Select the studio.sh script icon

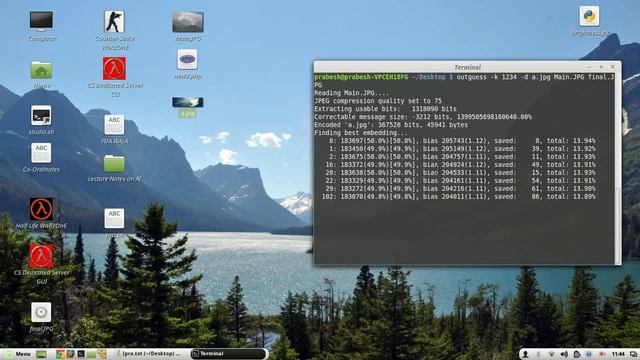[41, 116]
